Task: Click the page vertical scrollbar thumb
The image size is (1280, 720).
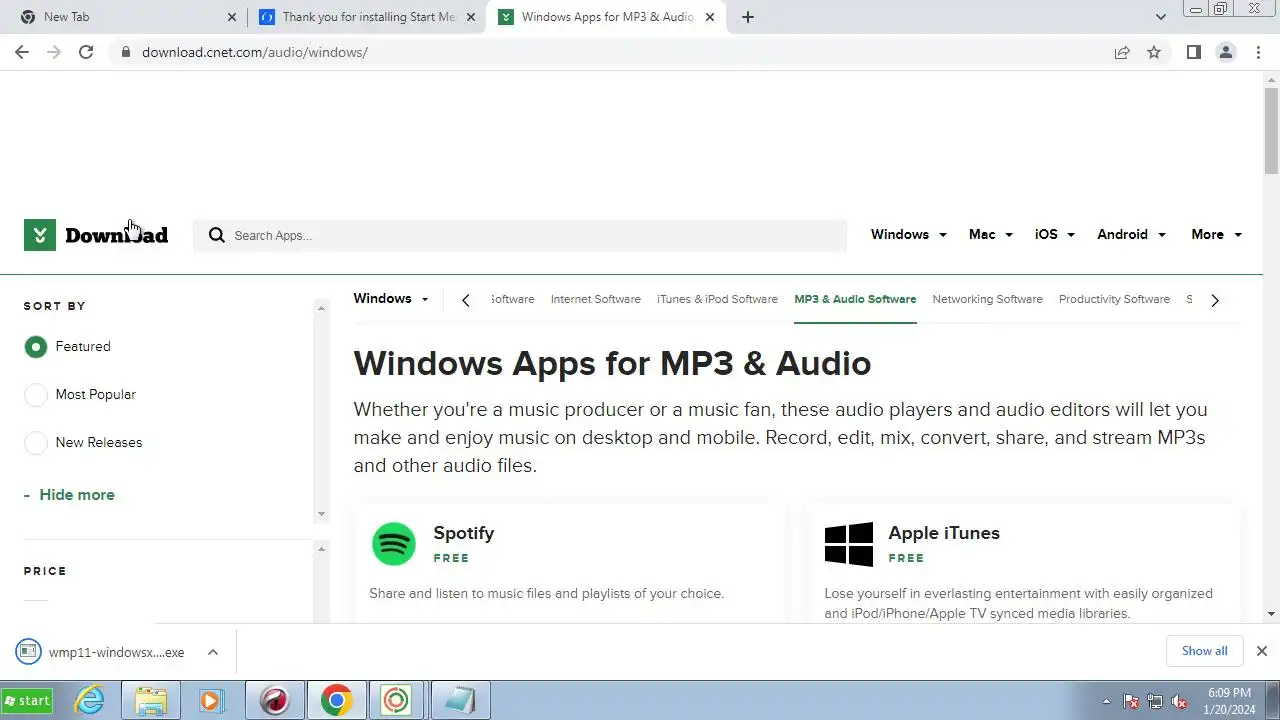Action: [1271, 131]
